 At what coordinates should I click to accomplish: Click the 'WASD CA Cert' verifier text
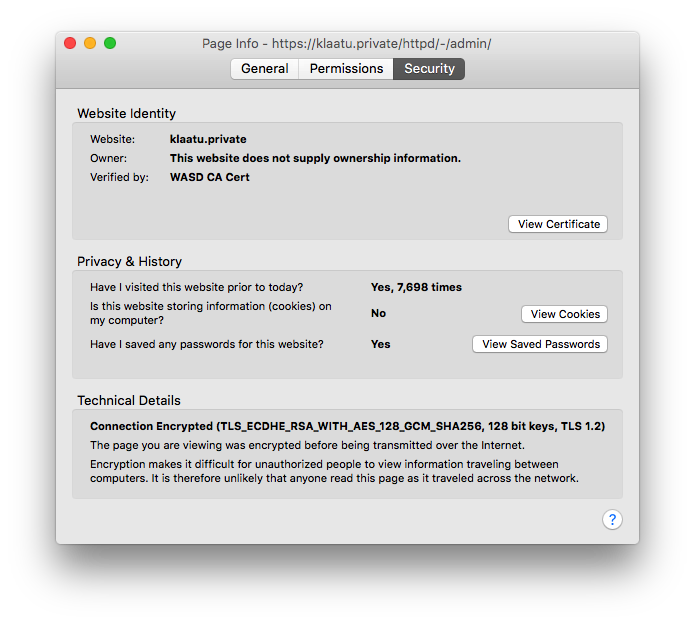(210, 177)
